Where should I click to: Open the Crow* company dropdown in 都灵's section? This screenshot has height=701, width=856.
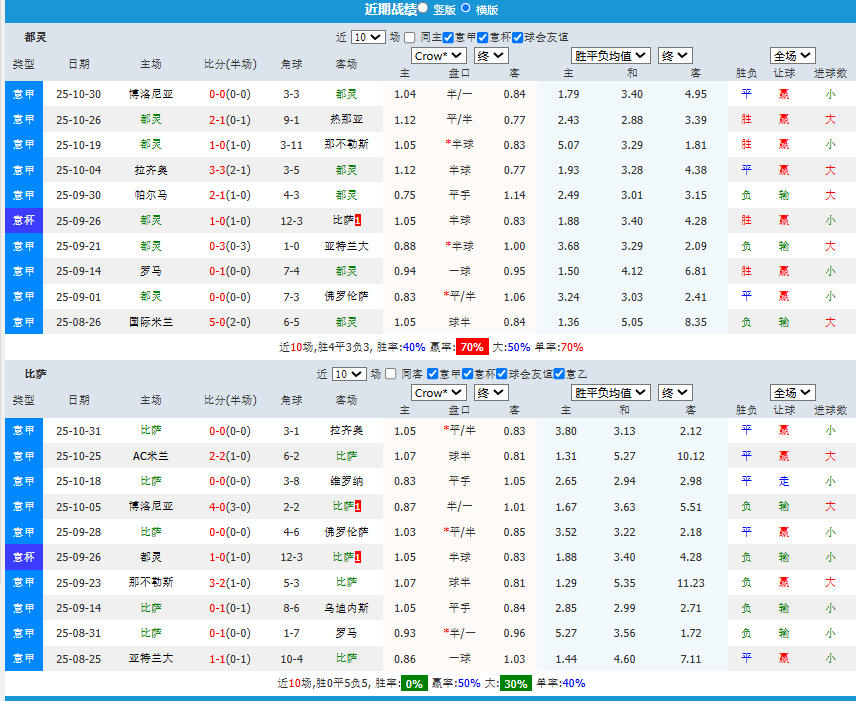tap(438, 56)
